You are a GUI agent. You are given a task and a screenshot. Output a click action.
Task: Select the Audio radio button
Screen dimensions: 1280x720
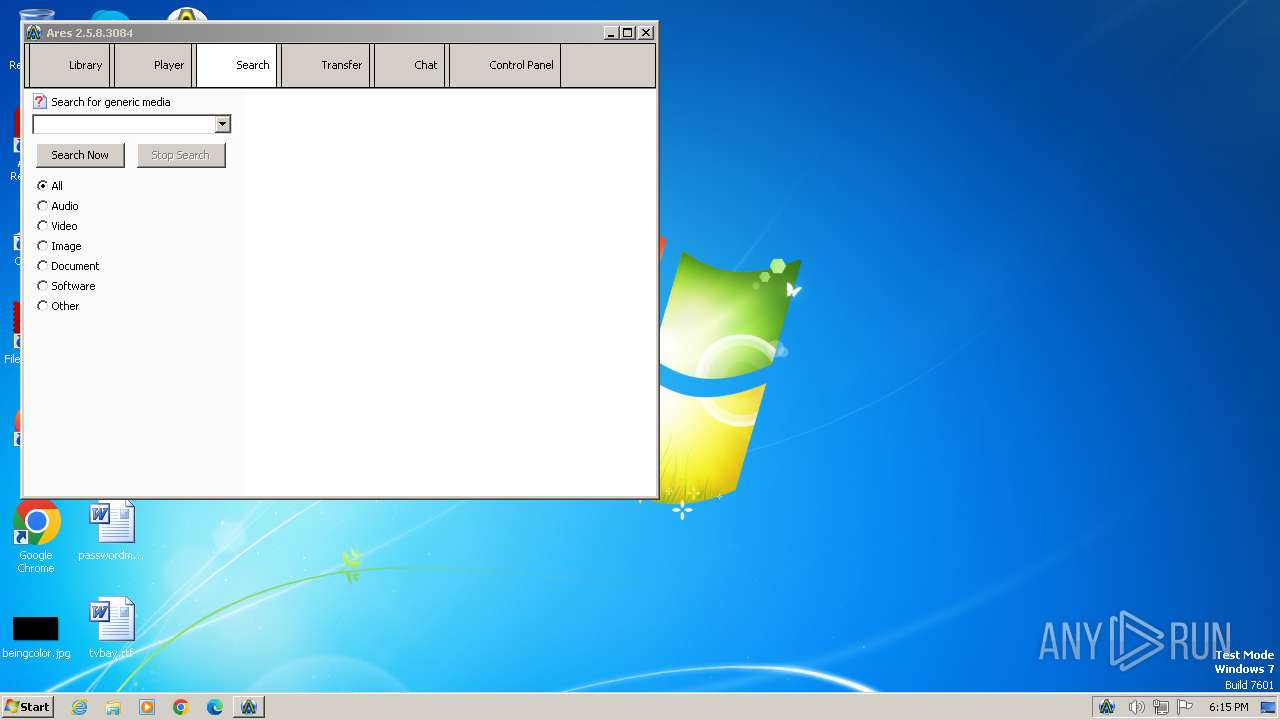(58, 206)
